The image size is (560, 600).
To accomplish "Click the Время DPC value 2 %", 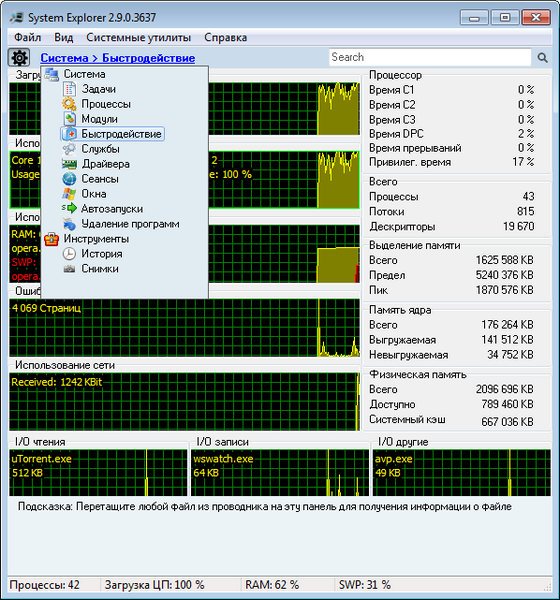I will [x=526, y=134].
